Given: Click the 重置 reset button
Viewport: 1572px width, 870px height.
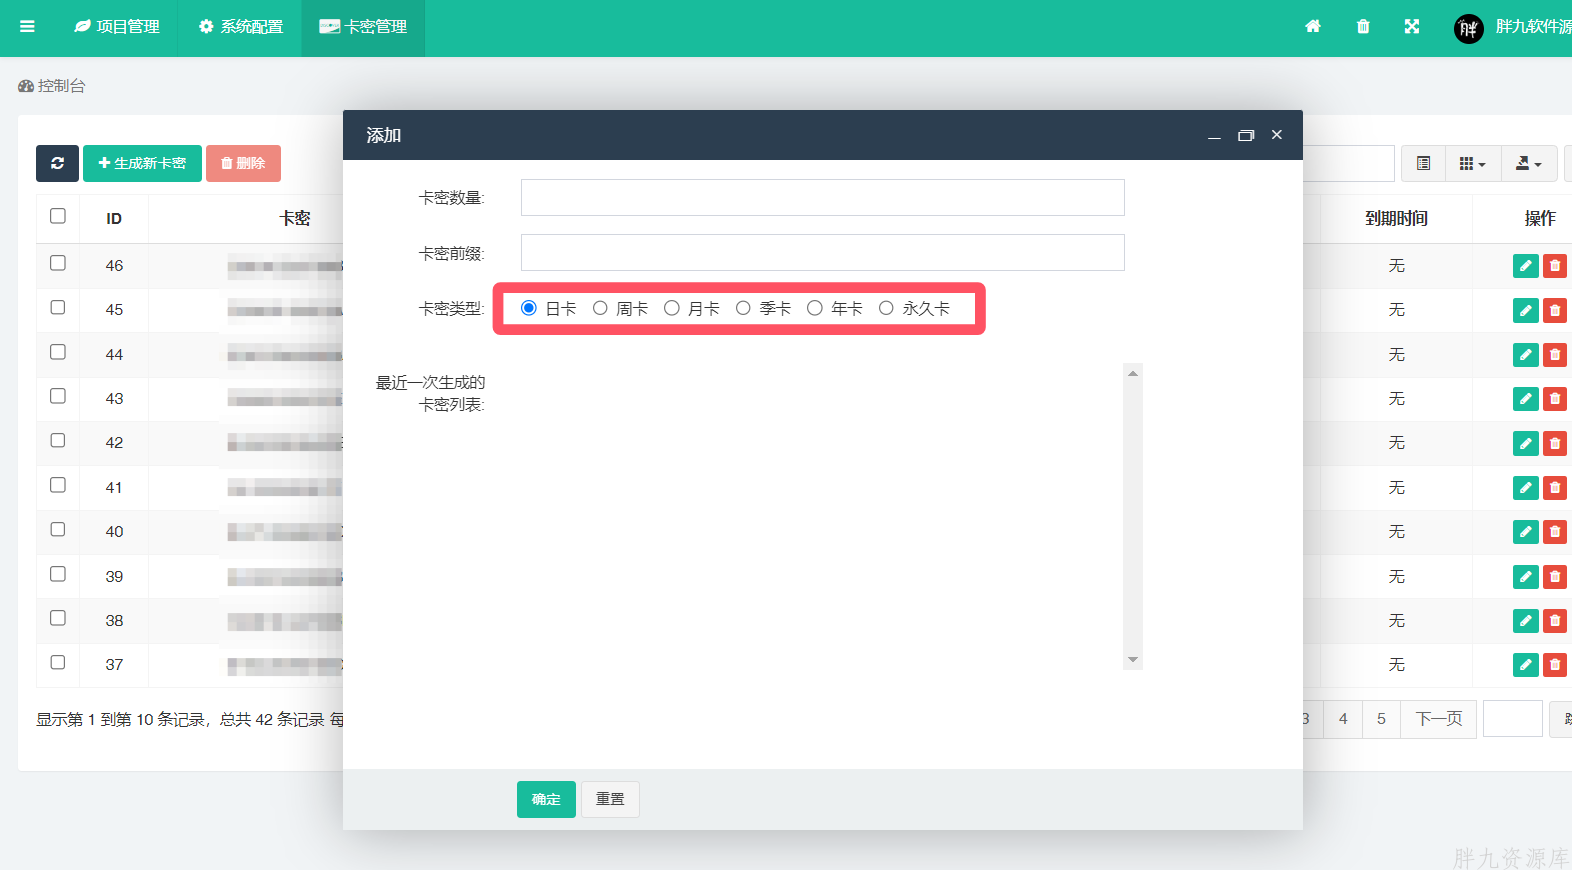Looking at the screenshot, I should 610,799.
